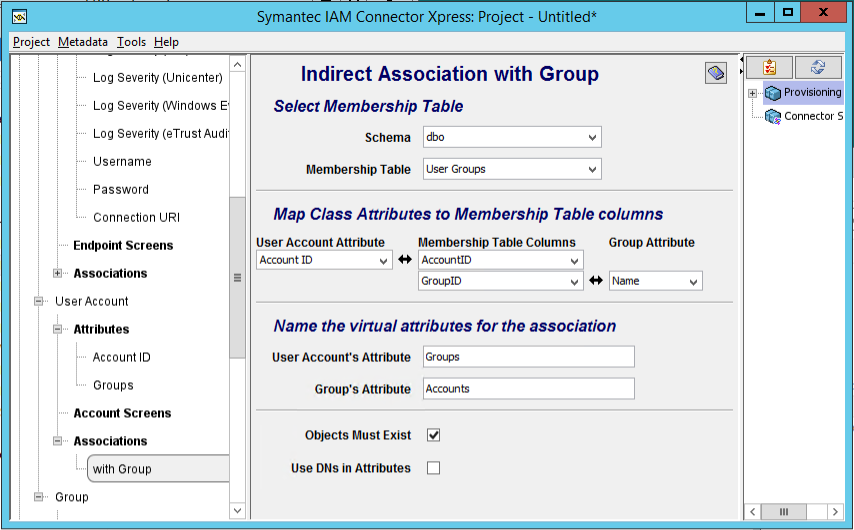The height and width of the screenshot is (530, 854).
Task: Select the Provisioning cube icon
Action: [x=773, y=93]
